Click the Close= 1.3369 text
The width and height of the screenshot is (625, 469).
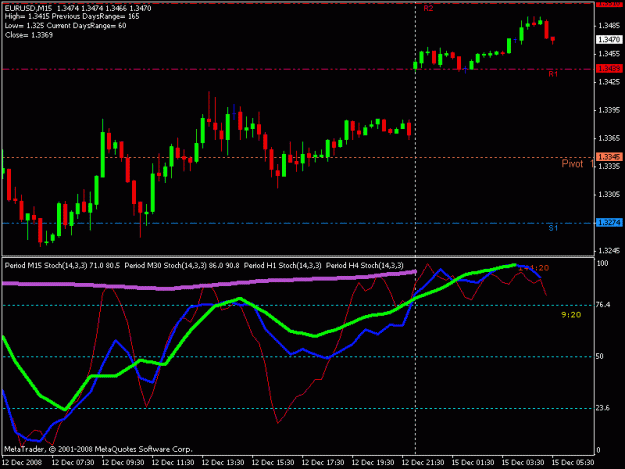[x=29, y=35]
